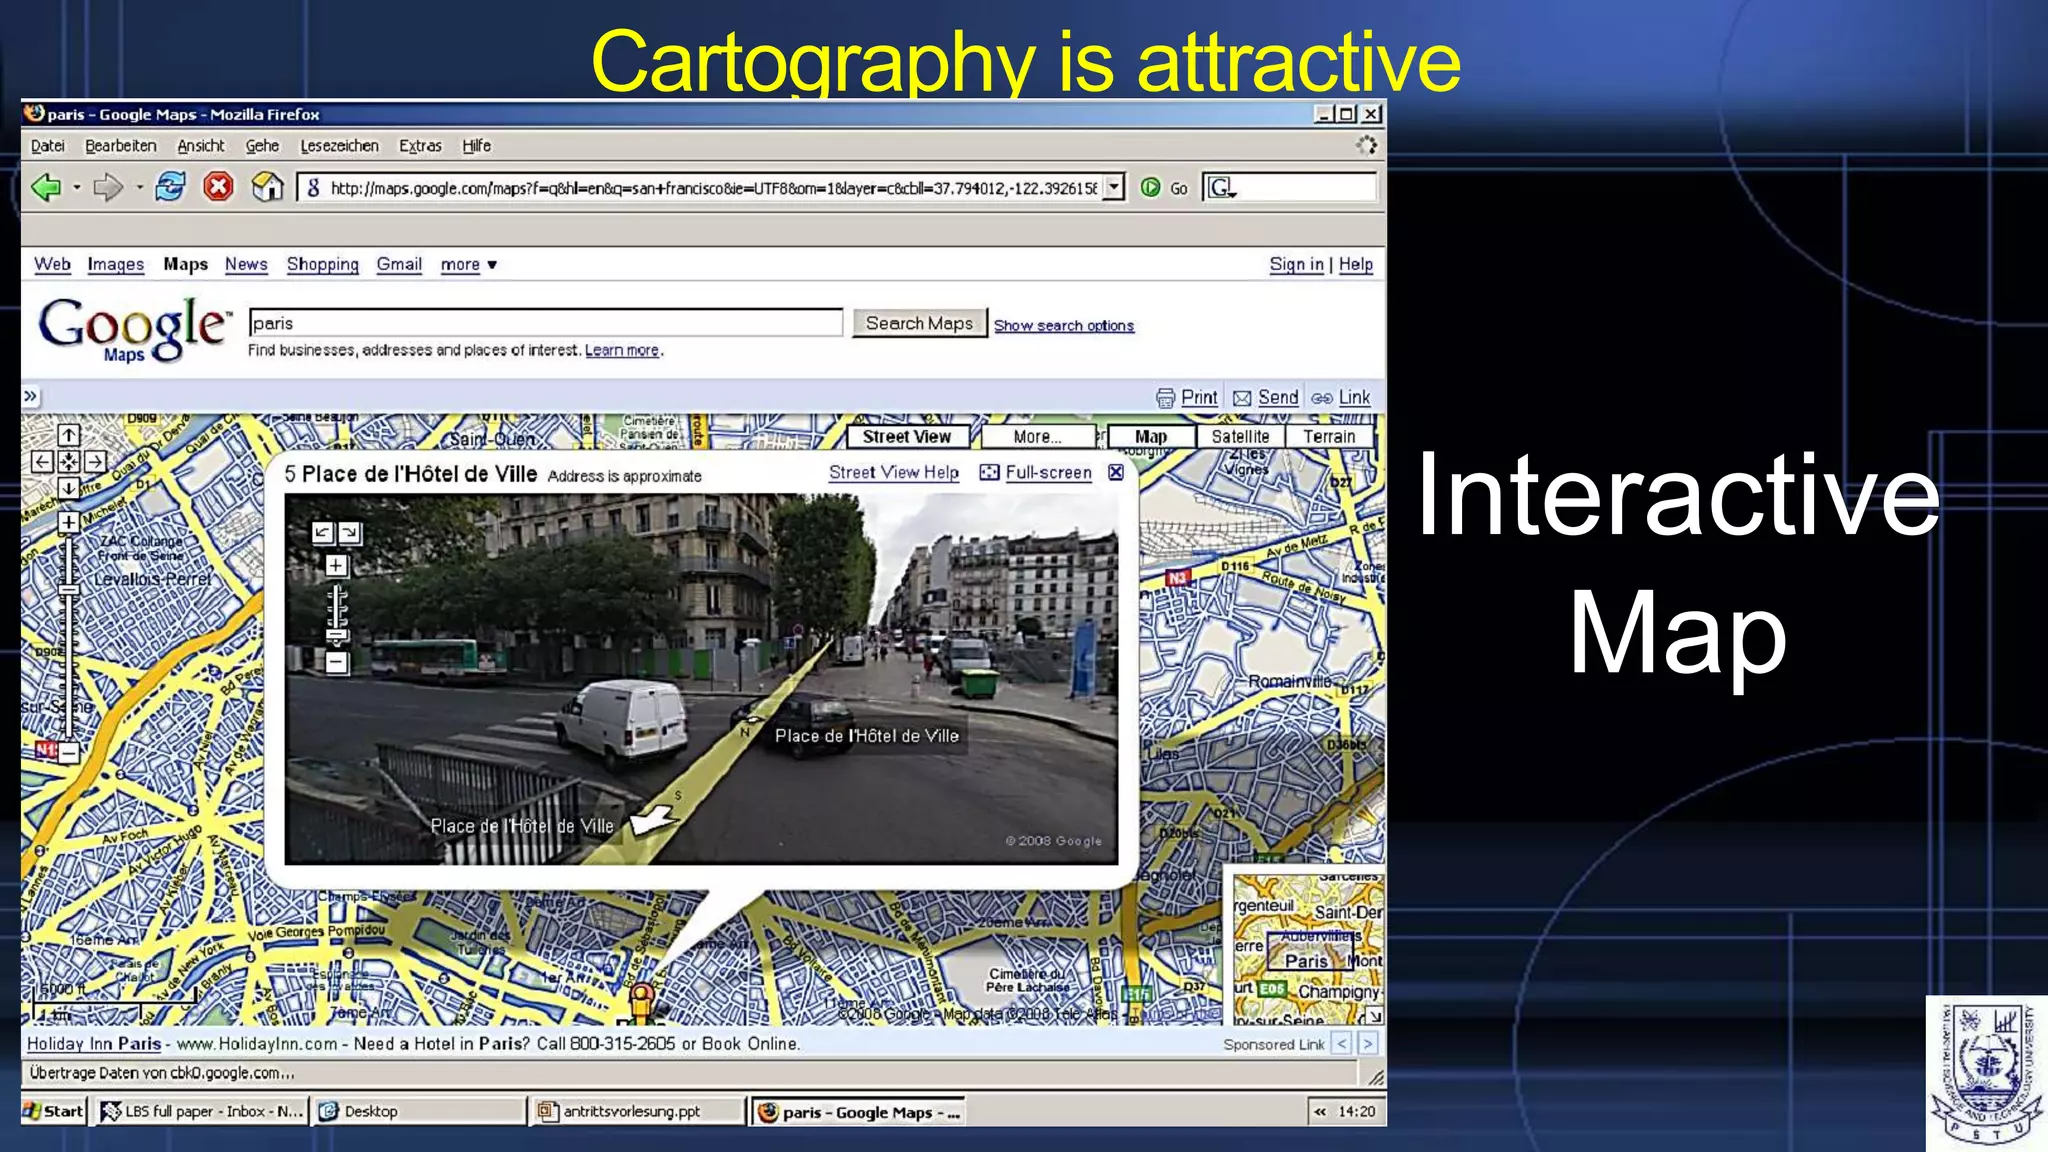Switch to antrittsvorlesung.ppt taskbar item
Screen dimensions: 2048x1152
(x=638, y=1111)
